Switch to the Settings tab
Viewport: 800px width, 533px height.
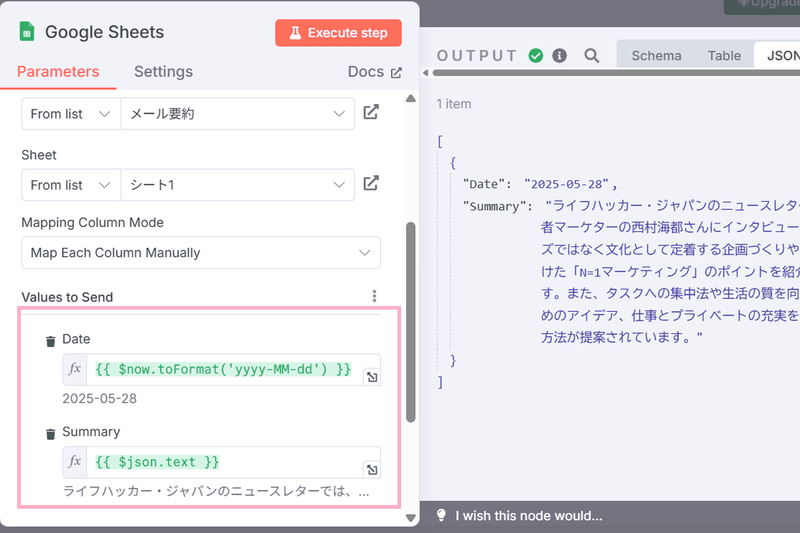pos(163,71)
